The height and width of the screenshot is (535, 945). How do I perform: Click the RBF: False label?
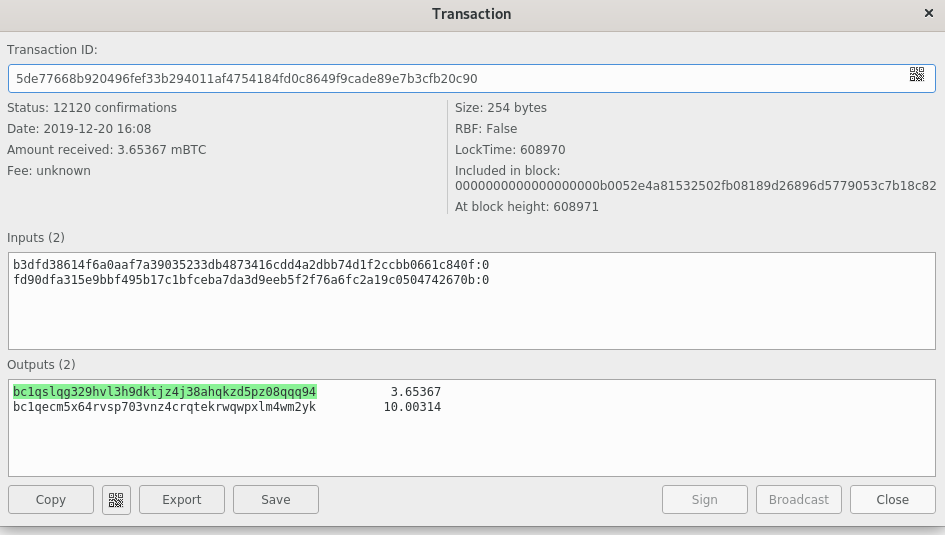click(486, 129)
